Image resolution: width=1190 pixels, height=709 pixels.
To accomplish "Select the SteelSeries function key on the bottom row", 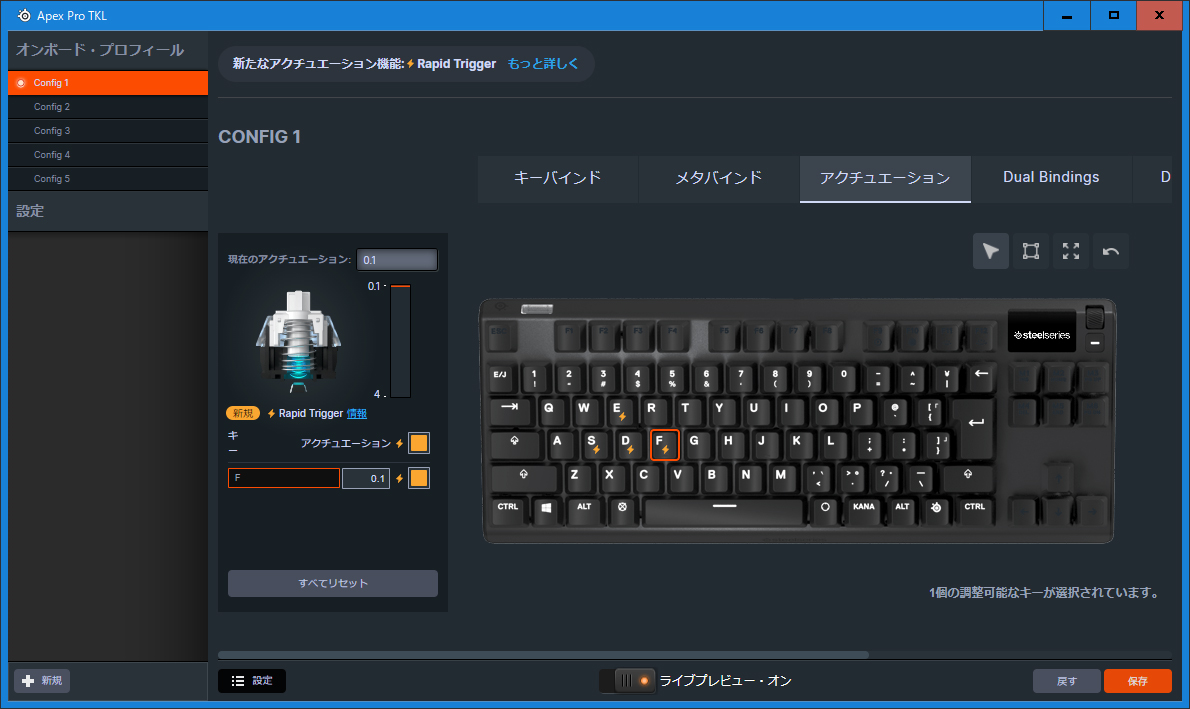I will click(x=937, y=509).
